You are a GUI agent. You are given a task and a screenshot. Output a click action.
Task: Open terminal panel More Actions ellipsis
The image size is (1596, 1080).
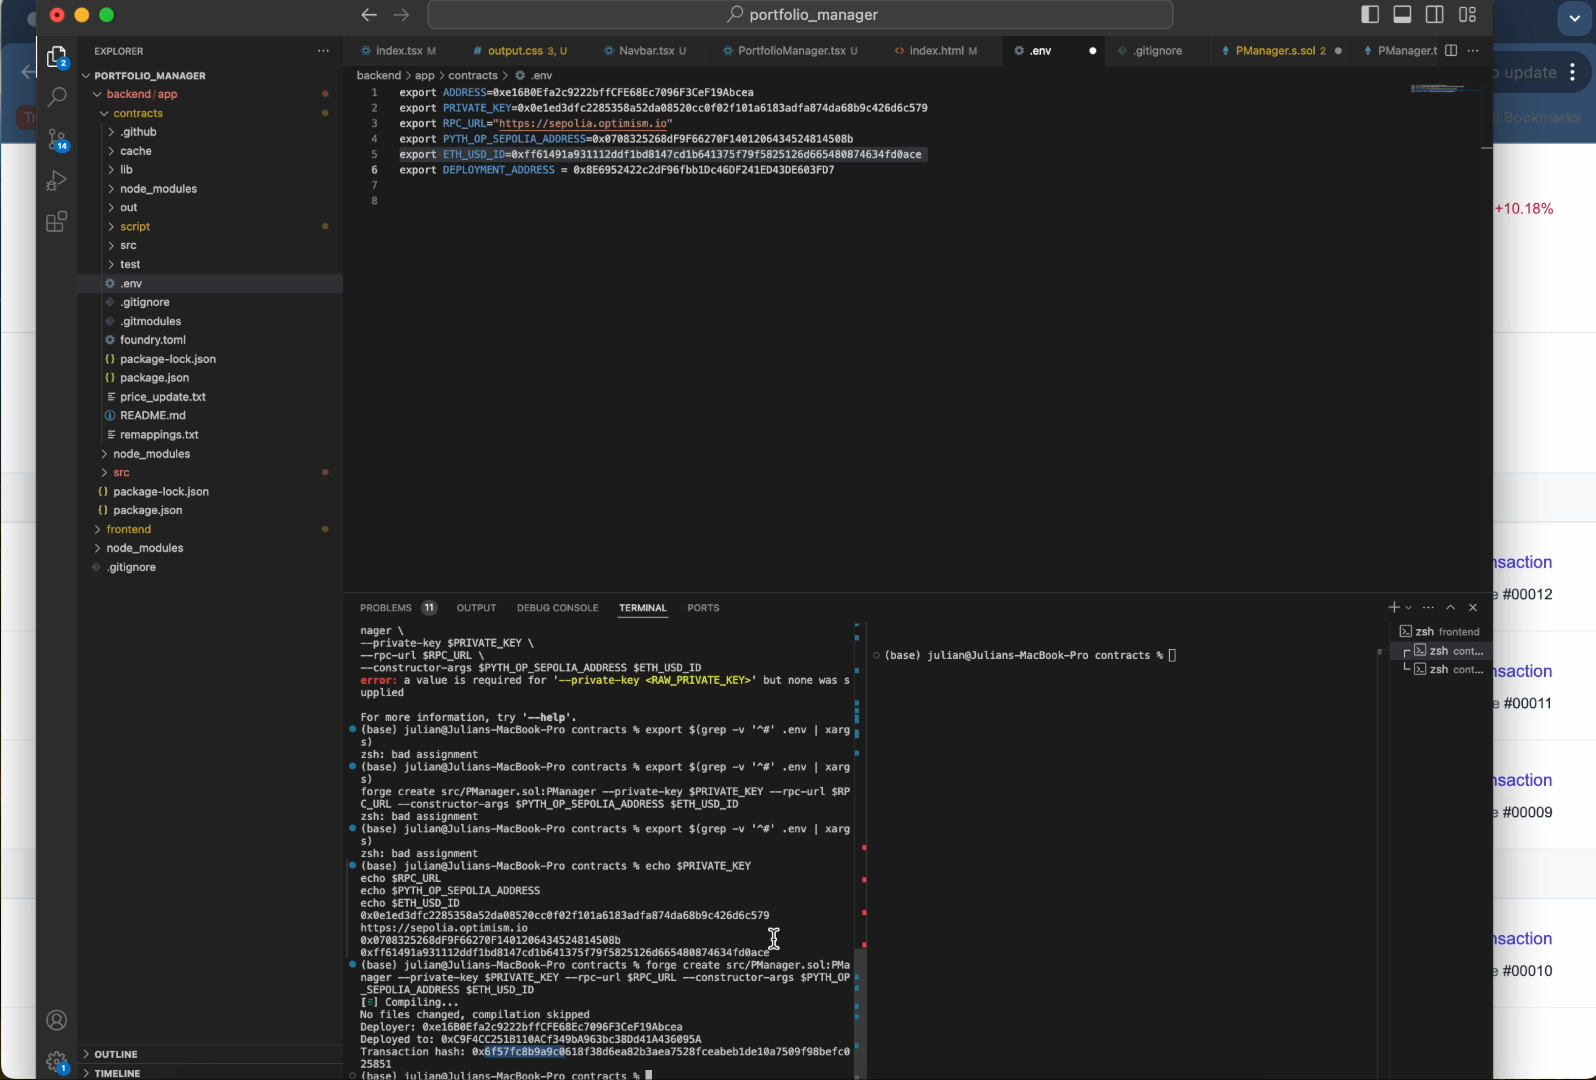tap(1428, 607)
